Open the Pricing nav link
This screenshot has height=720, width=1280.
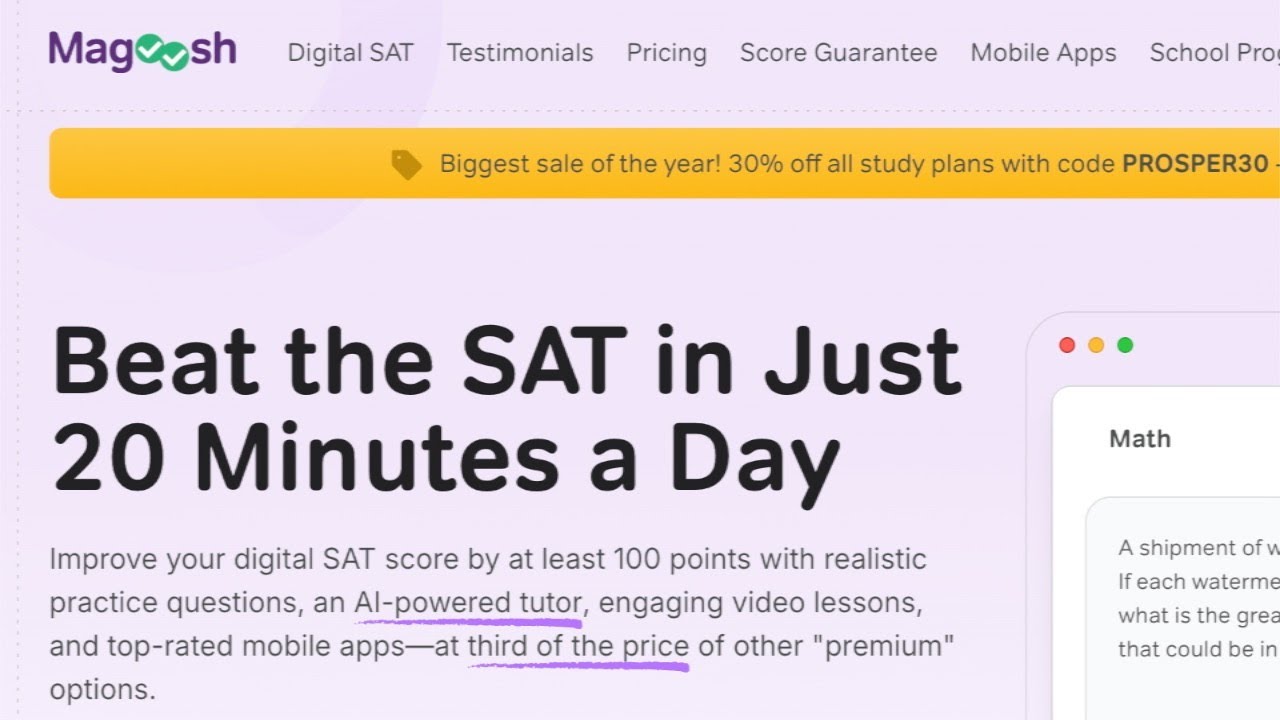pyautogui.click(x=666, y=53)
